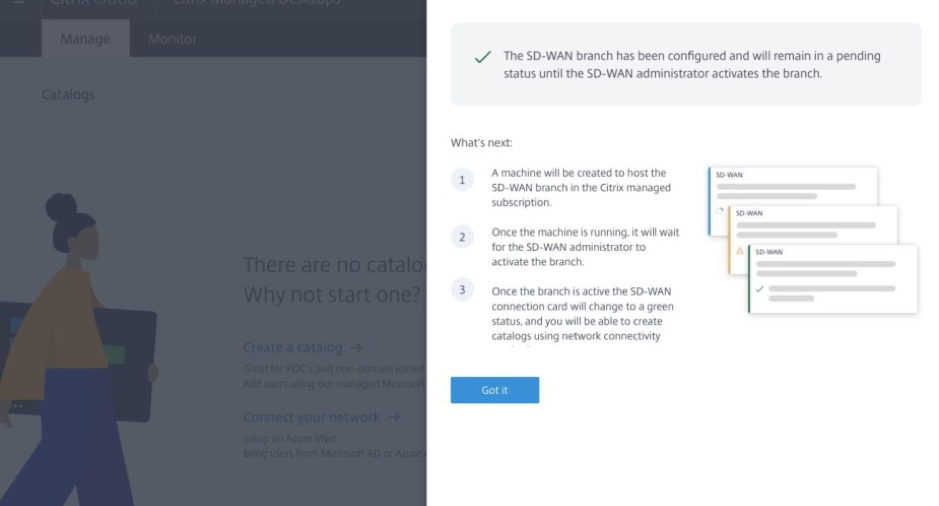Click the 'Great for POC's and non-domain joined' text
The height and width of the screenshot is (506, 939).
(334, 368)
